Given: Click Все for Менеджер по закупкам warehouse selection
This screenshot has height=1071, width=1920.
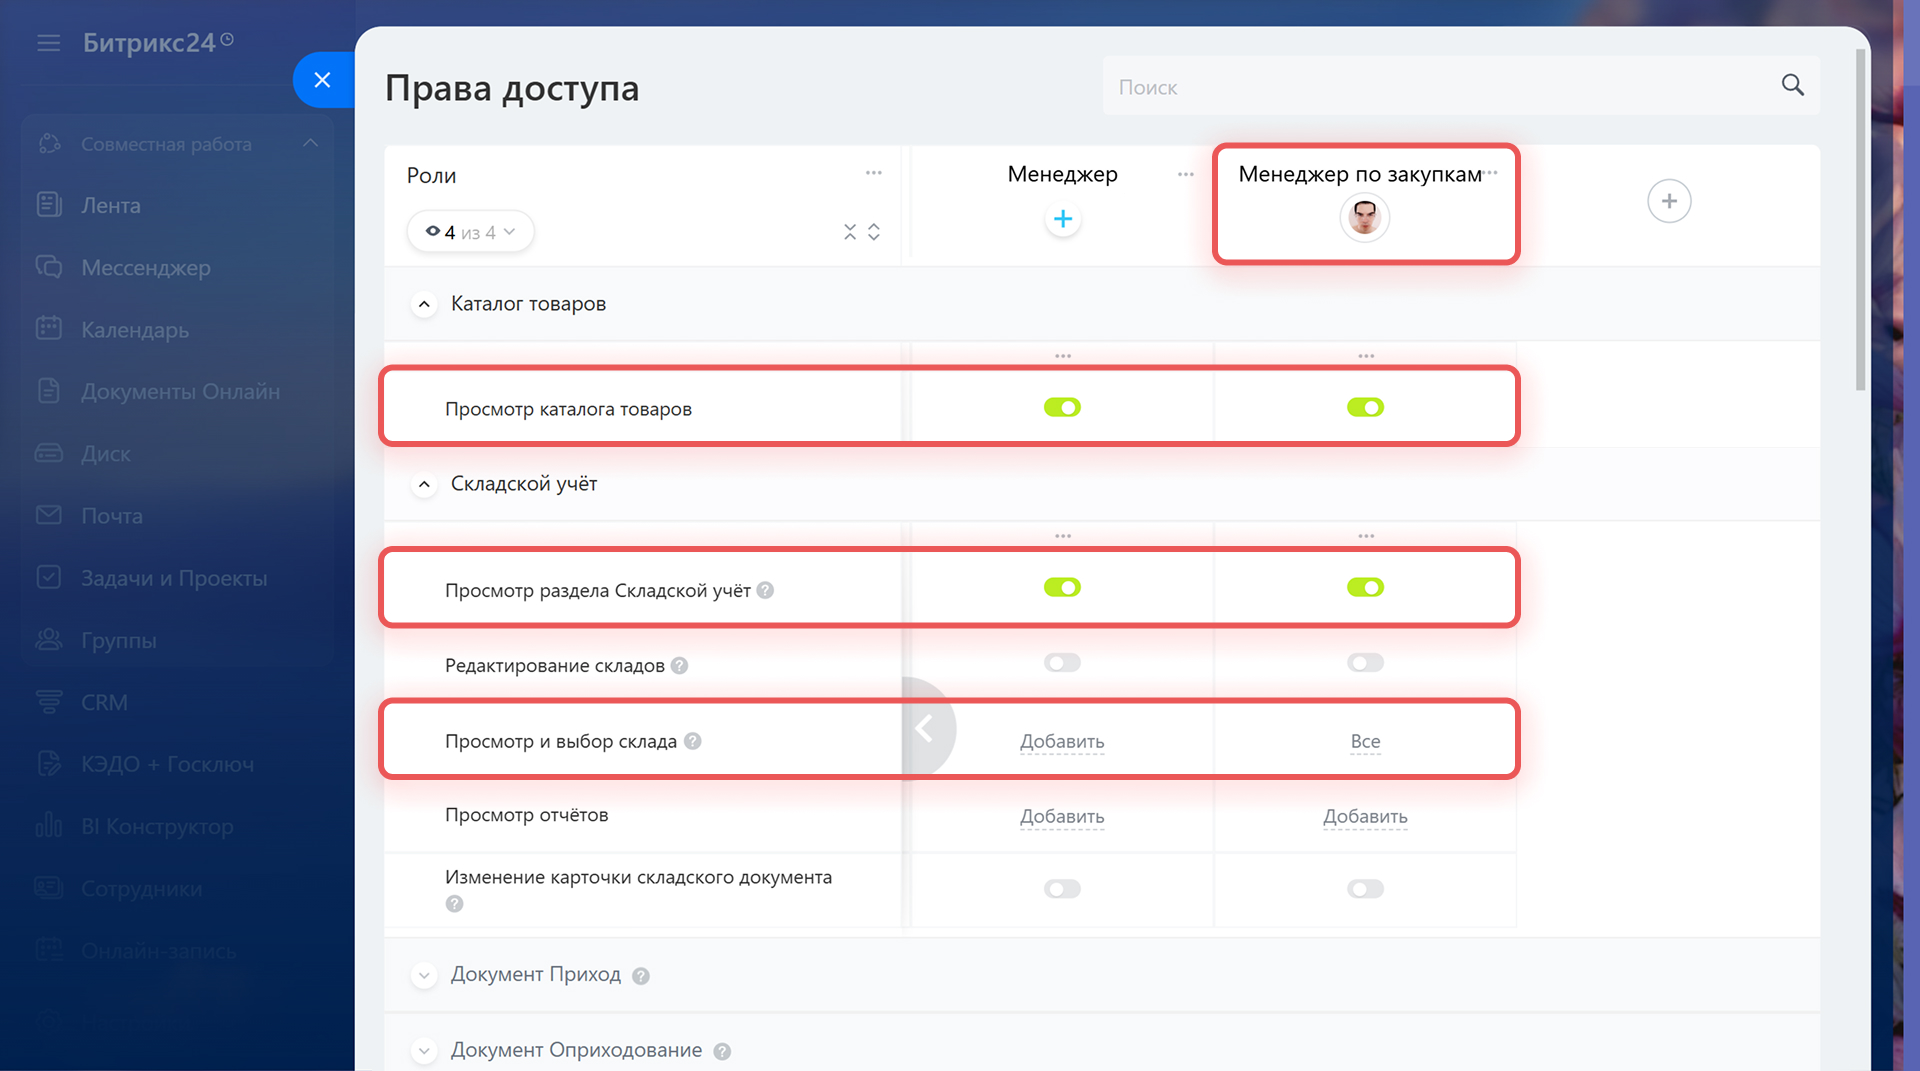Looking at the screenshot, I should pos(1365,742).
